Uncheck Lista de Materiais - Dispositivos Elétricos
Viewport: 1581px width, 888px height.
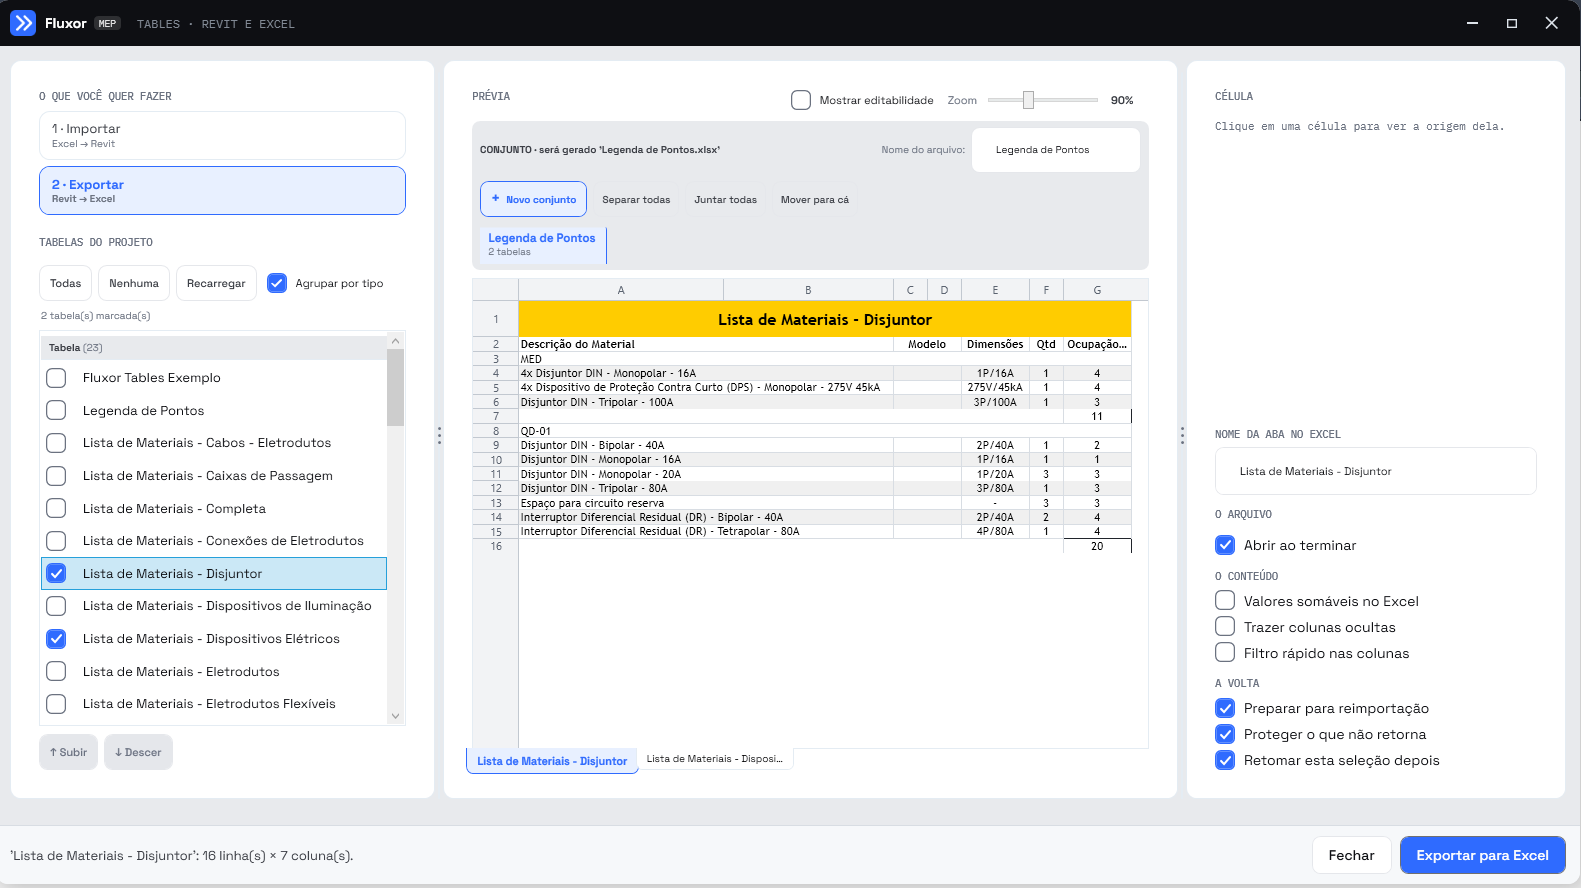click(57, 638)
